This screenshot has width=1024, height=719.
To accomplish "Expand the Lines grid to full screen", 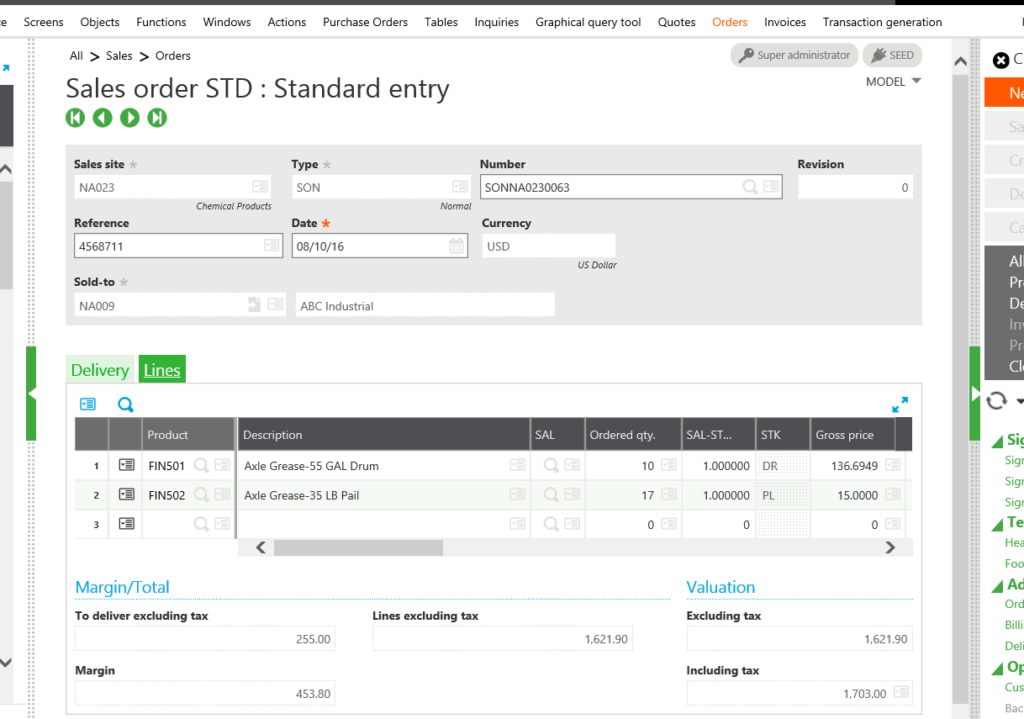I will [899, 404].
